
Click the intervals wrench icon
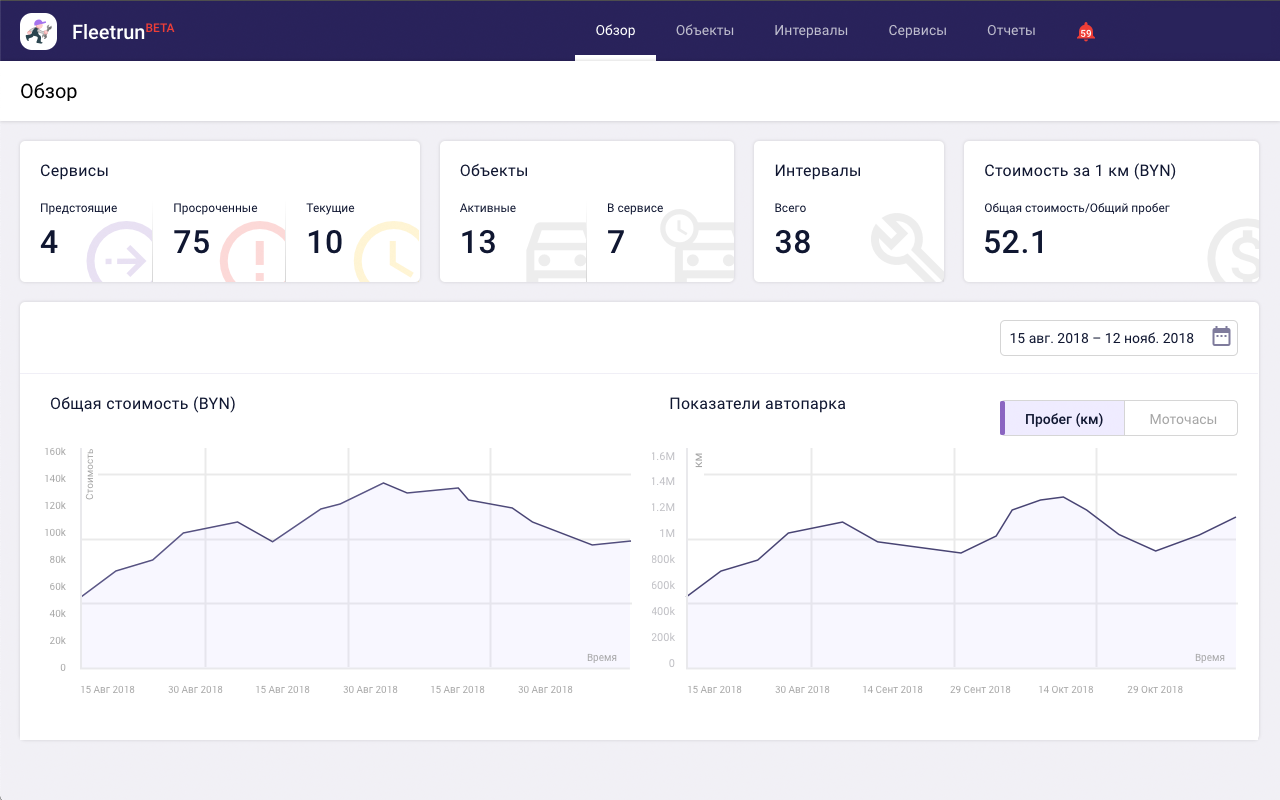[906, 250]
